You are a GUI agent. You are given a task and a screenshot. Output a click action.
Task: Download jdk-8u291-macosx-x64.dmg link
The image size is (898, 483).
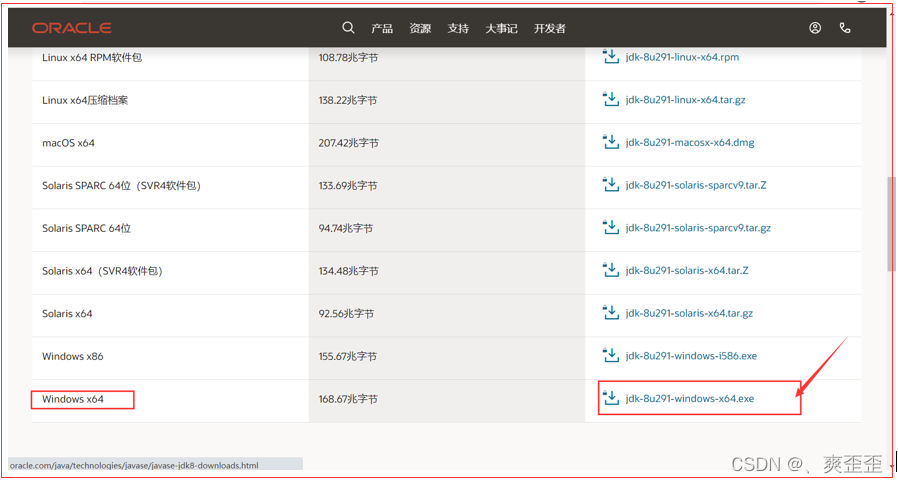[690, 142]
